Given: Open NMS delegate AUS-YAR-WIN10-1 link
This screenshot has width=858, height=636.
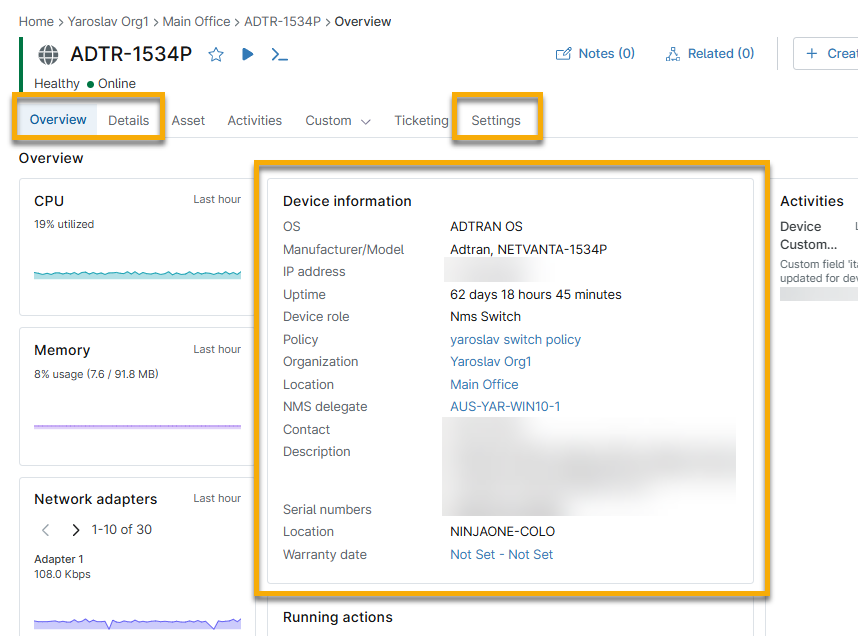Looking at the screenshot, I should [x=505, y=407].
